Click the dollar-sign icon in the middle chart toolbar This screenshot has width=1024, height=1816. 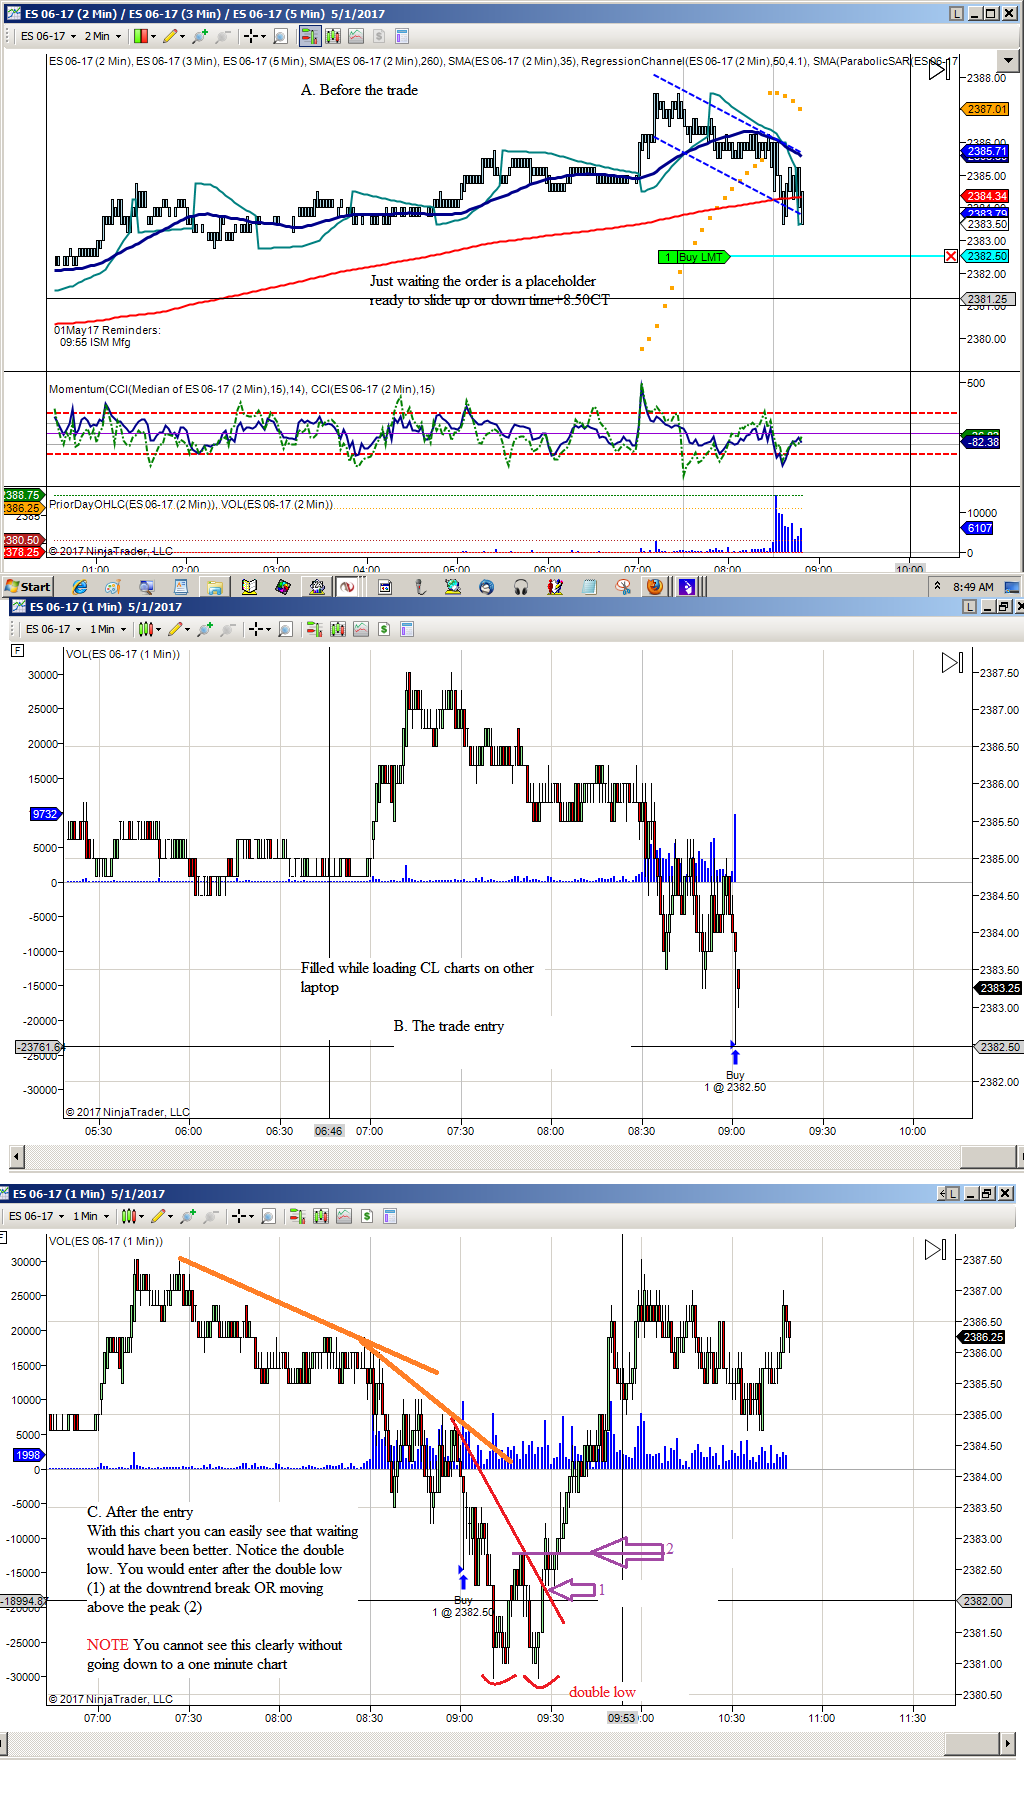click(384, 629)
